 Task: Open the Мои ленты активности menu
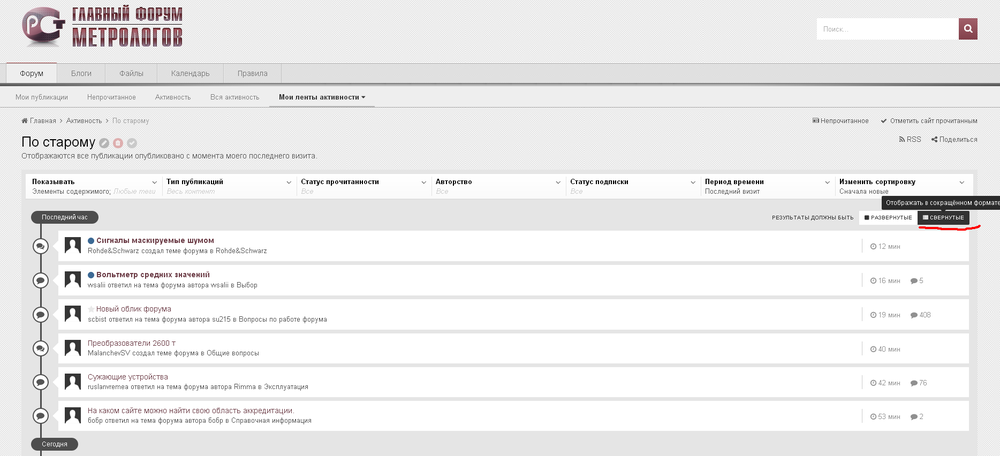tap(321, 97)
